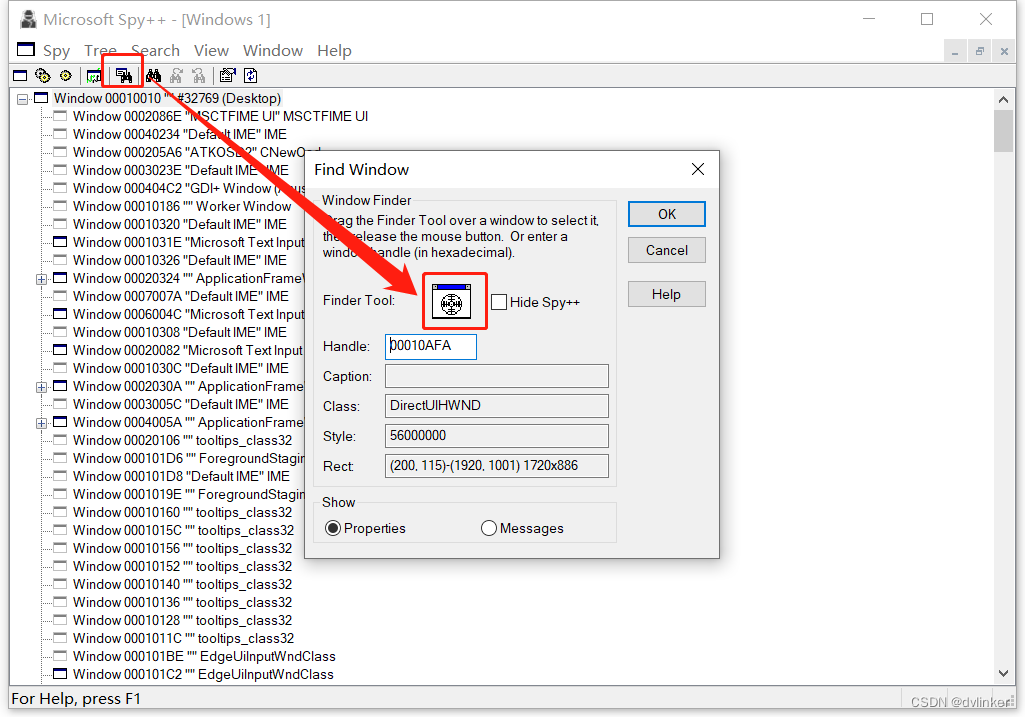Click the icon of Window 0001031E row

point(60,242)
